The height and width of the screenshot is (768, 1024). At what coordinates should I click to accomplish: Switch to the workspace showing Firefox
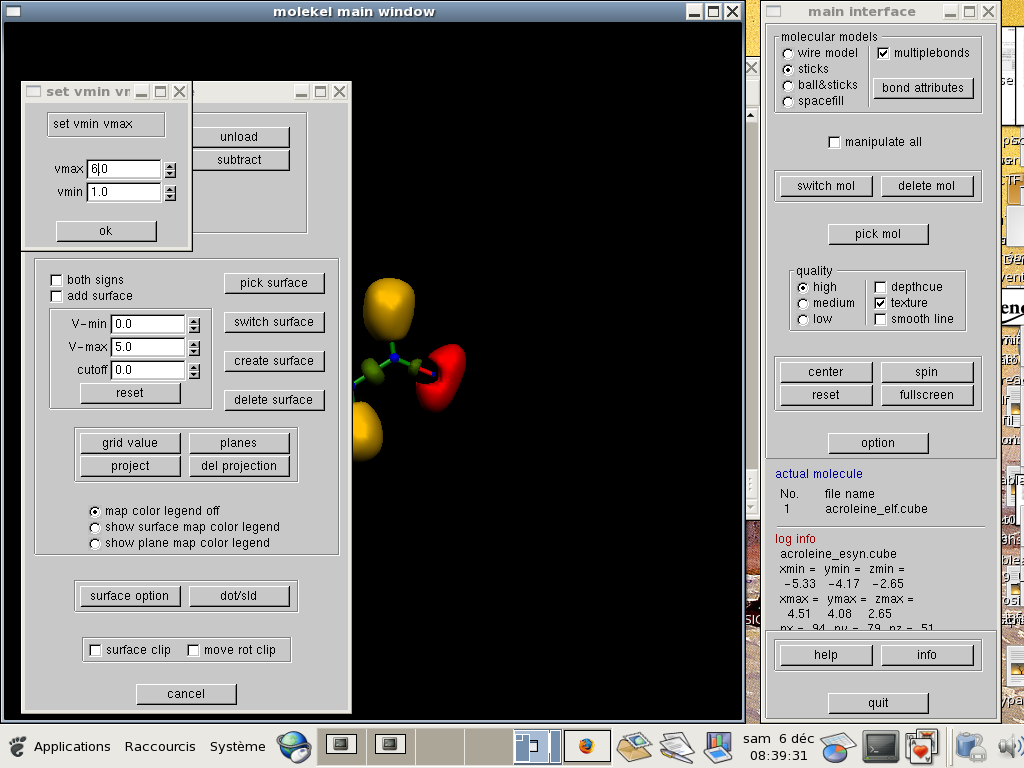pos(586,746)
